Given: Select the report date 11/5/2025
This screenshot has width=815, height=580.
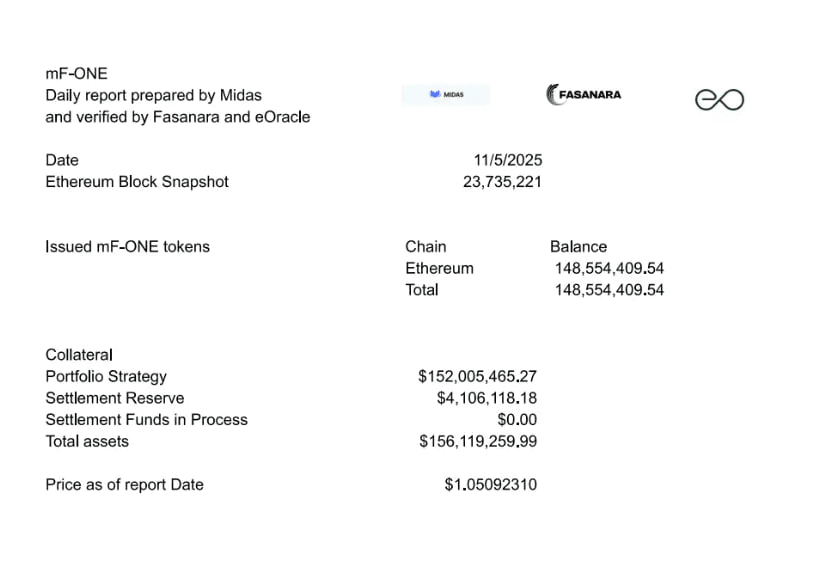Looking at the screenshot, I should click(x=508, y=160).
